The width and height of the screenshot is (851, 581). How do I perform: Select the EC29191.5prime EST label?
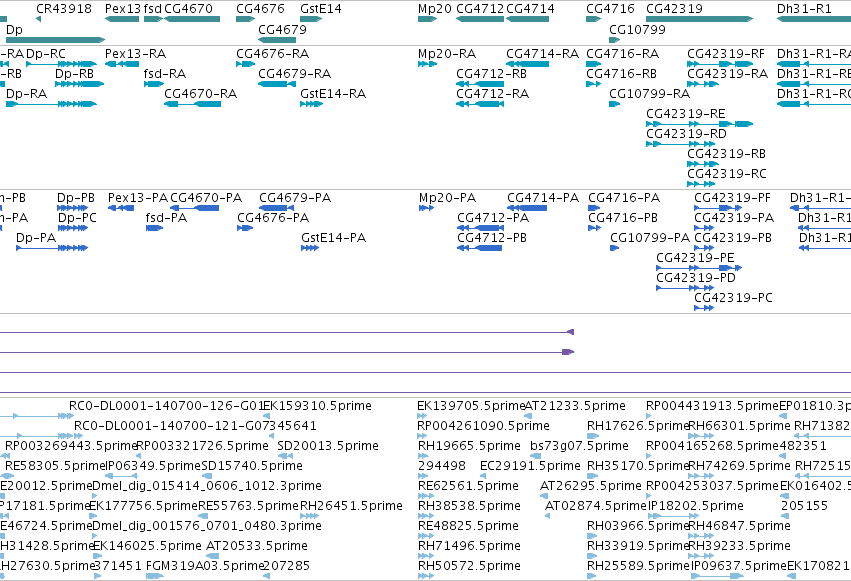(530, 466)
